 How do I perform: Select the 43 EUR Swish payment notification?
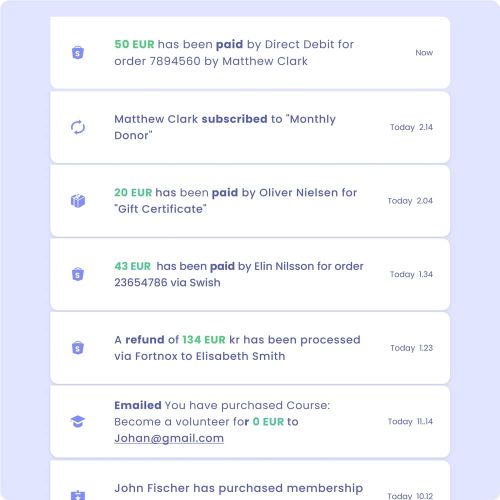coord(250,274)
